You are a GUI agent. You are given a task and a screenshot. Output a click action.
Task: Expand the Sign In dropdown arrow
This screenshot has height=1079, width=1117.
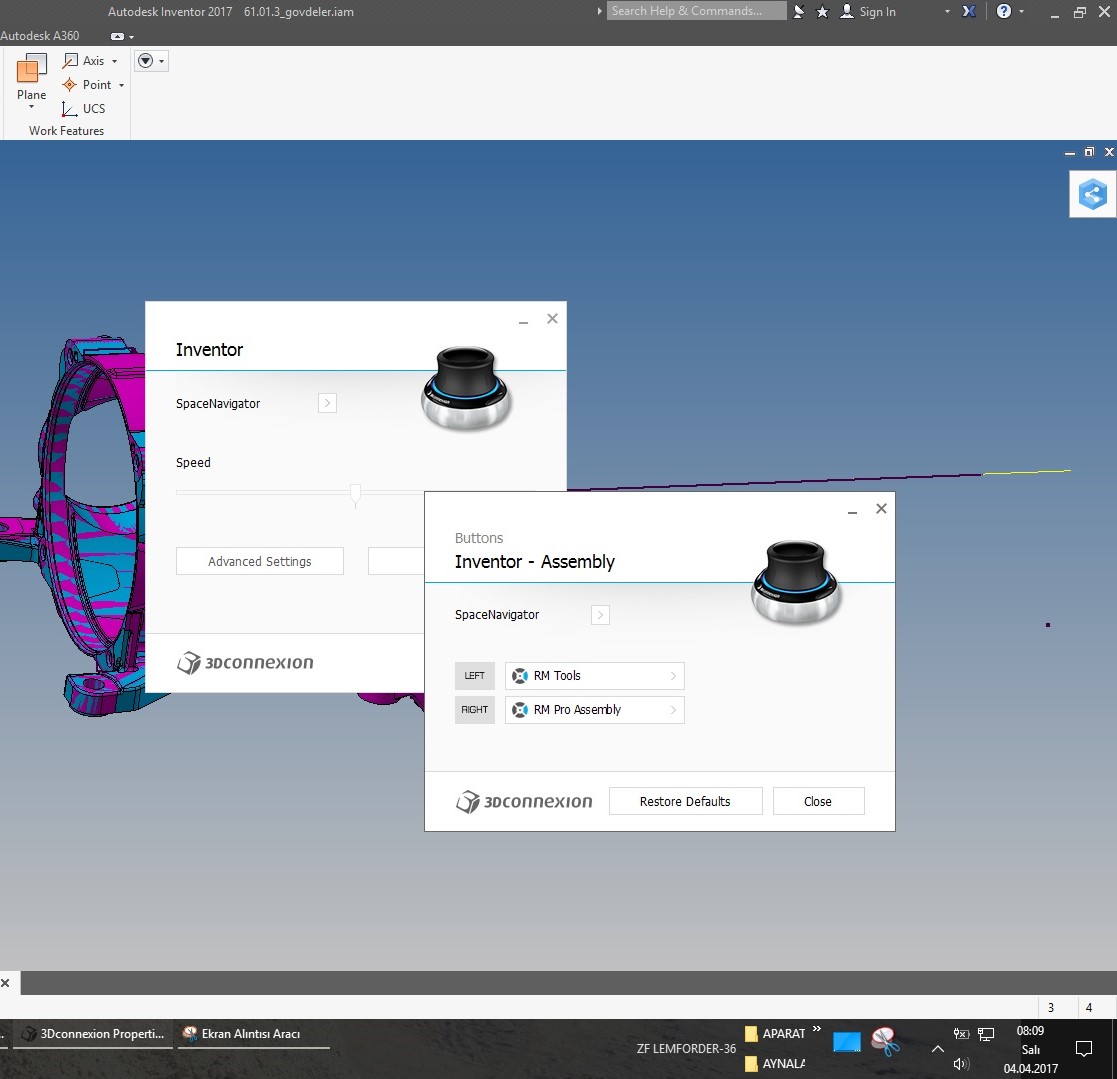(x=947, y=11)
